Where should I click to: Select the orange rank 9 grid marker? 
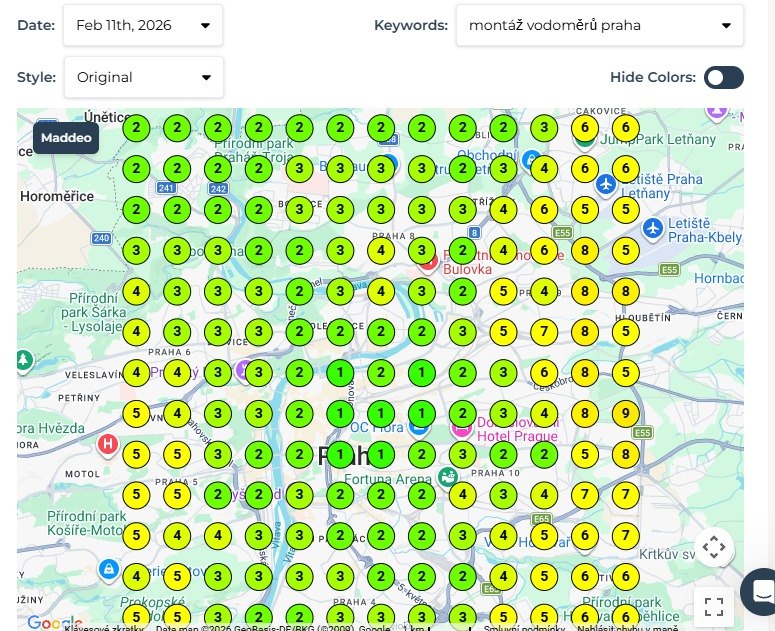(626, 414)
